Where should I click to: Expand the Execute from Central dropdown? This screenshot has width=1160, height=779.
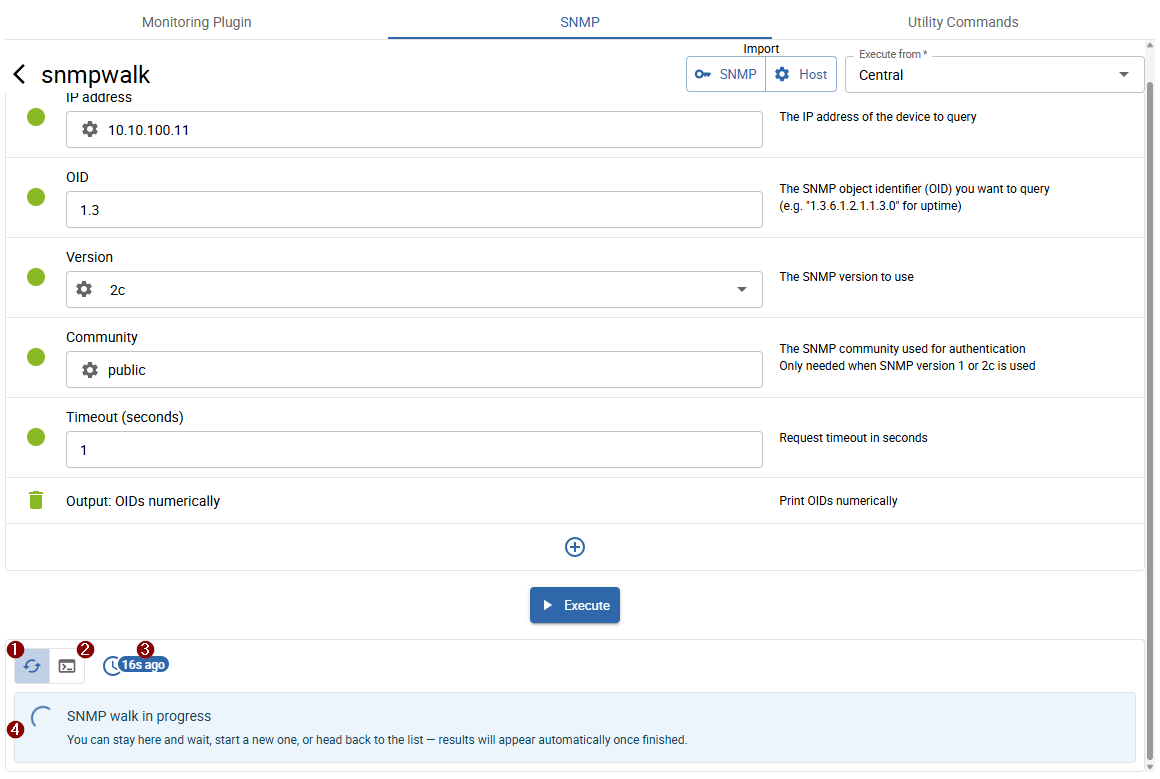pos(1124,75)
